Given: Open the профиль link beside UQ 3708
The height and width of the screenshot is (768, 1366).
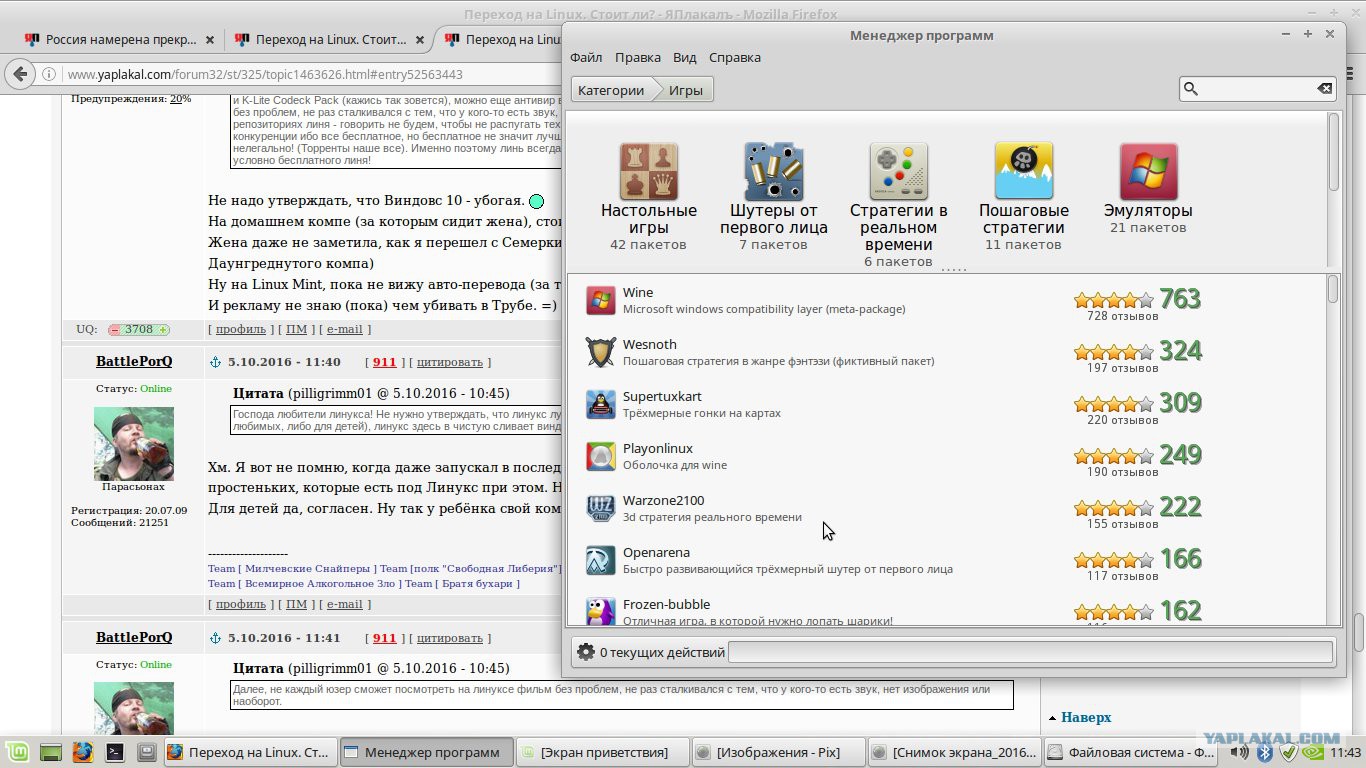Looking at the screenshot, I should click(x=241, y=328).
